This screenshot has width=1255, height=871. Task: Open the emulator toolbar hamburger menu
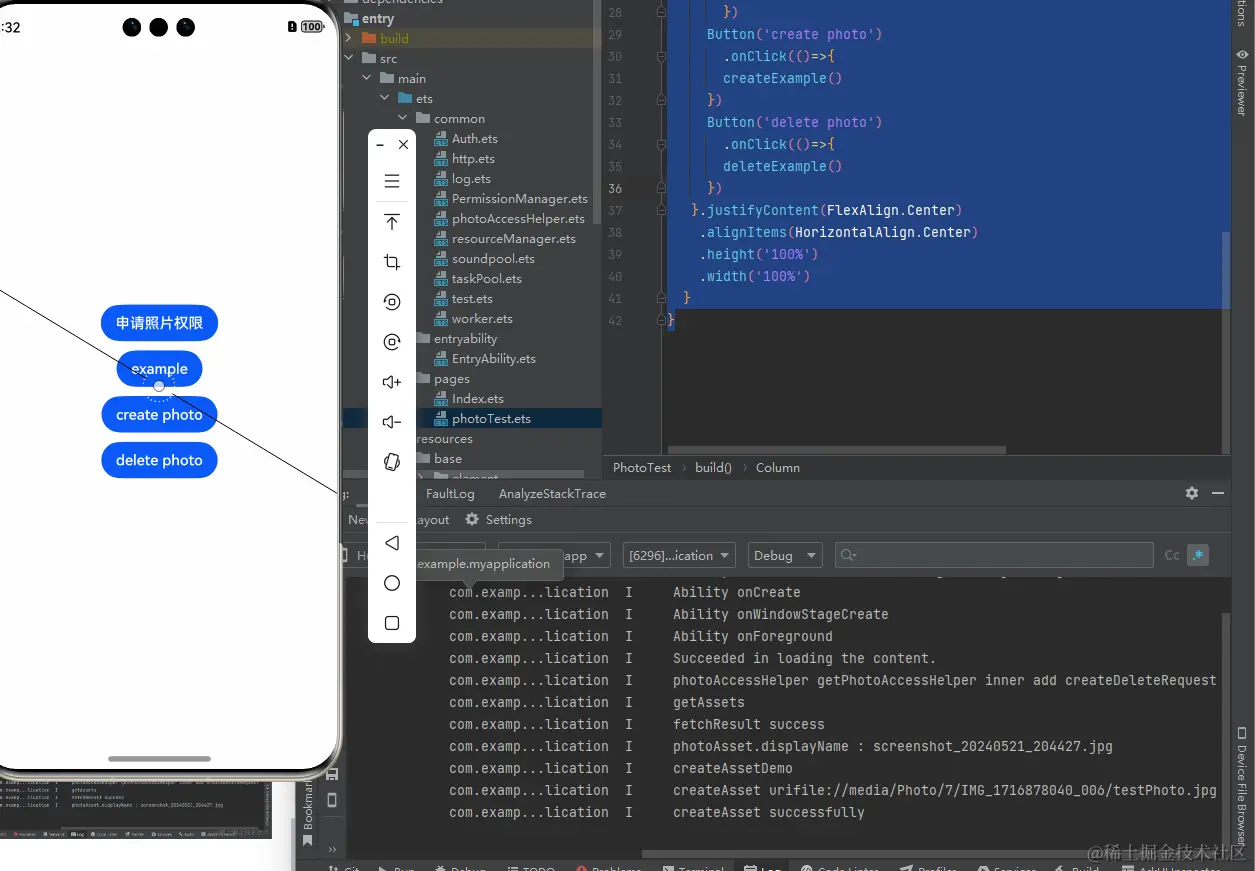coord(392,181)
